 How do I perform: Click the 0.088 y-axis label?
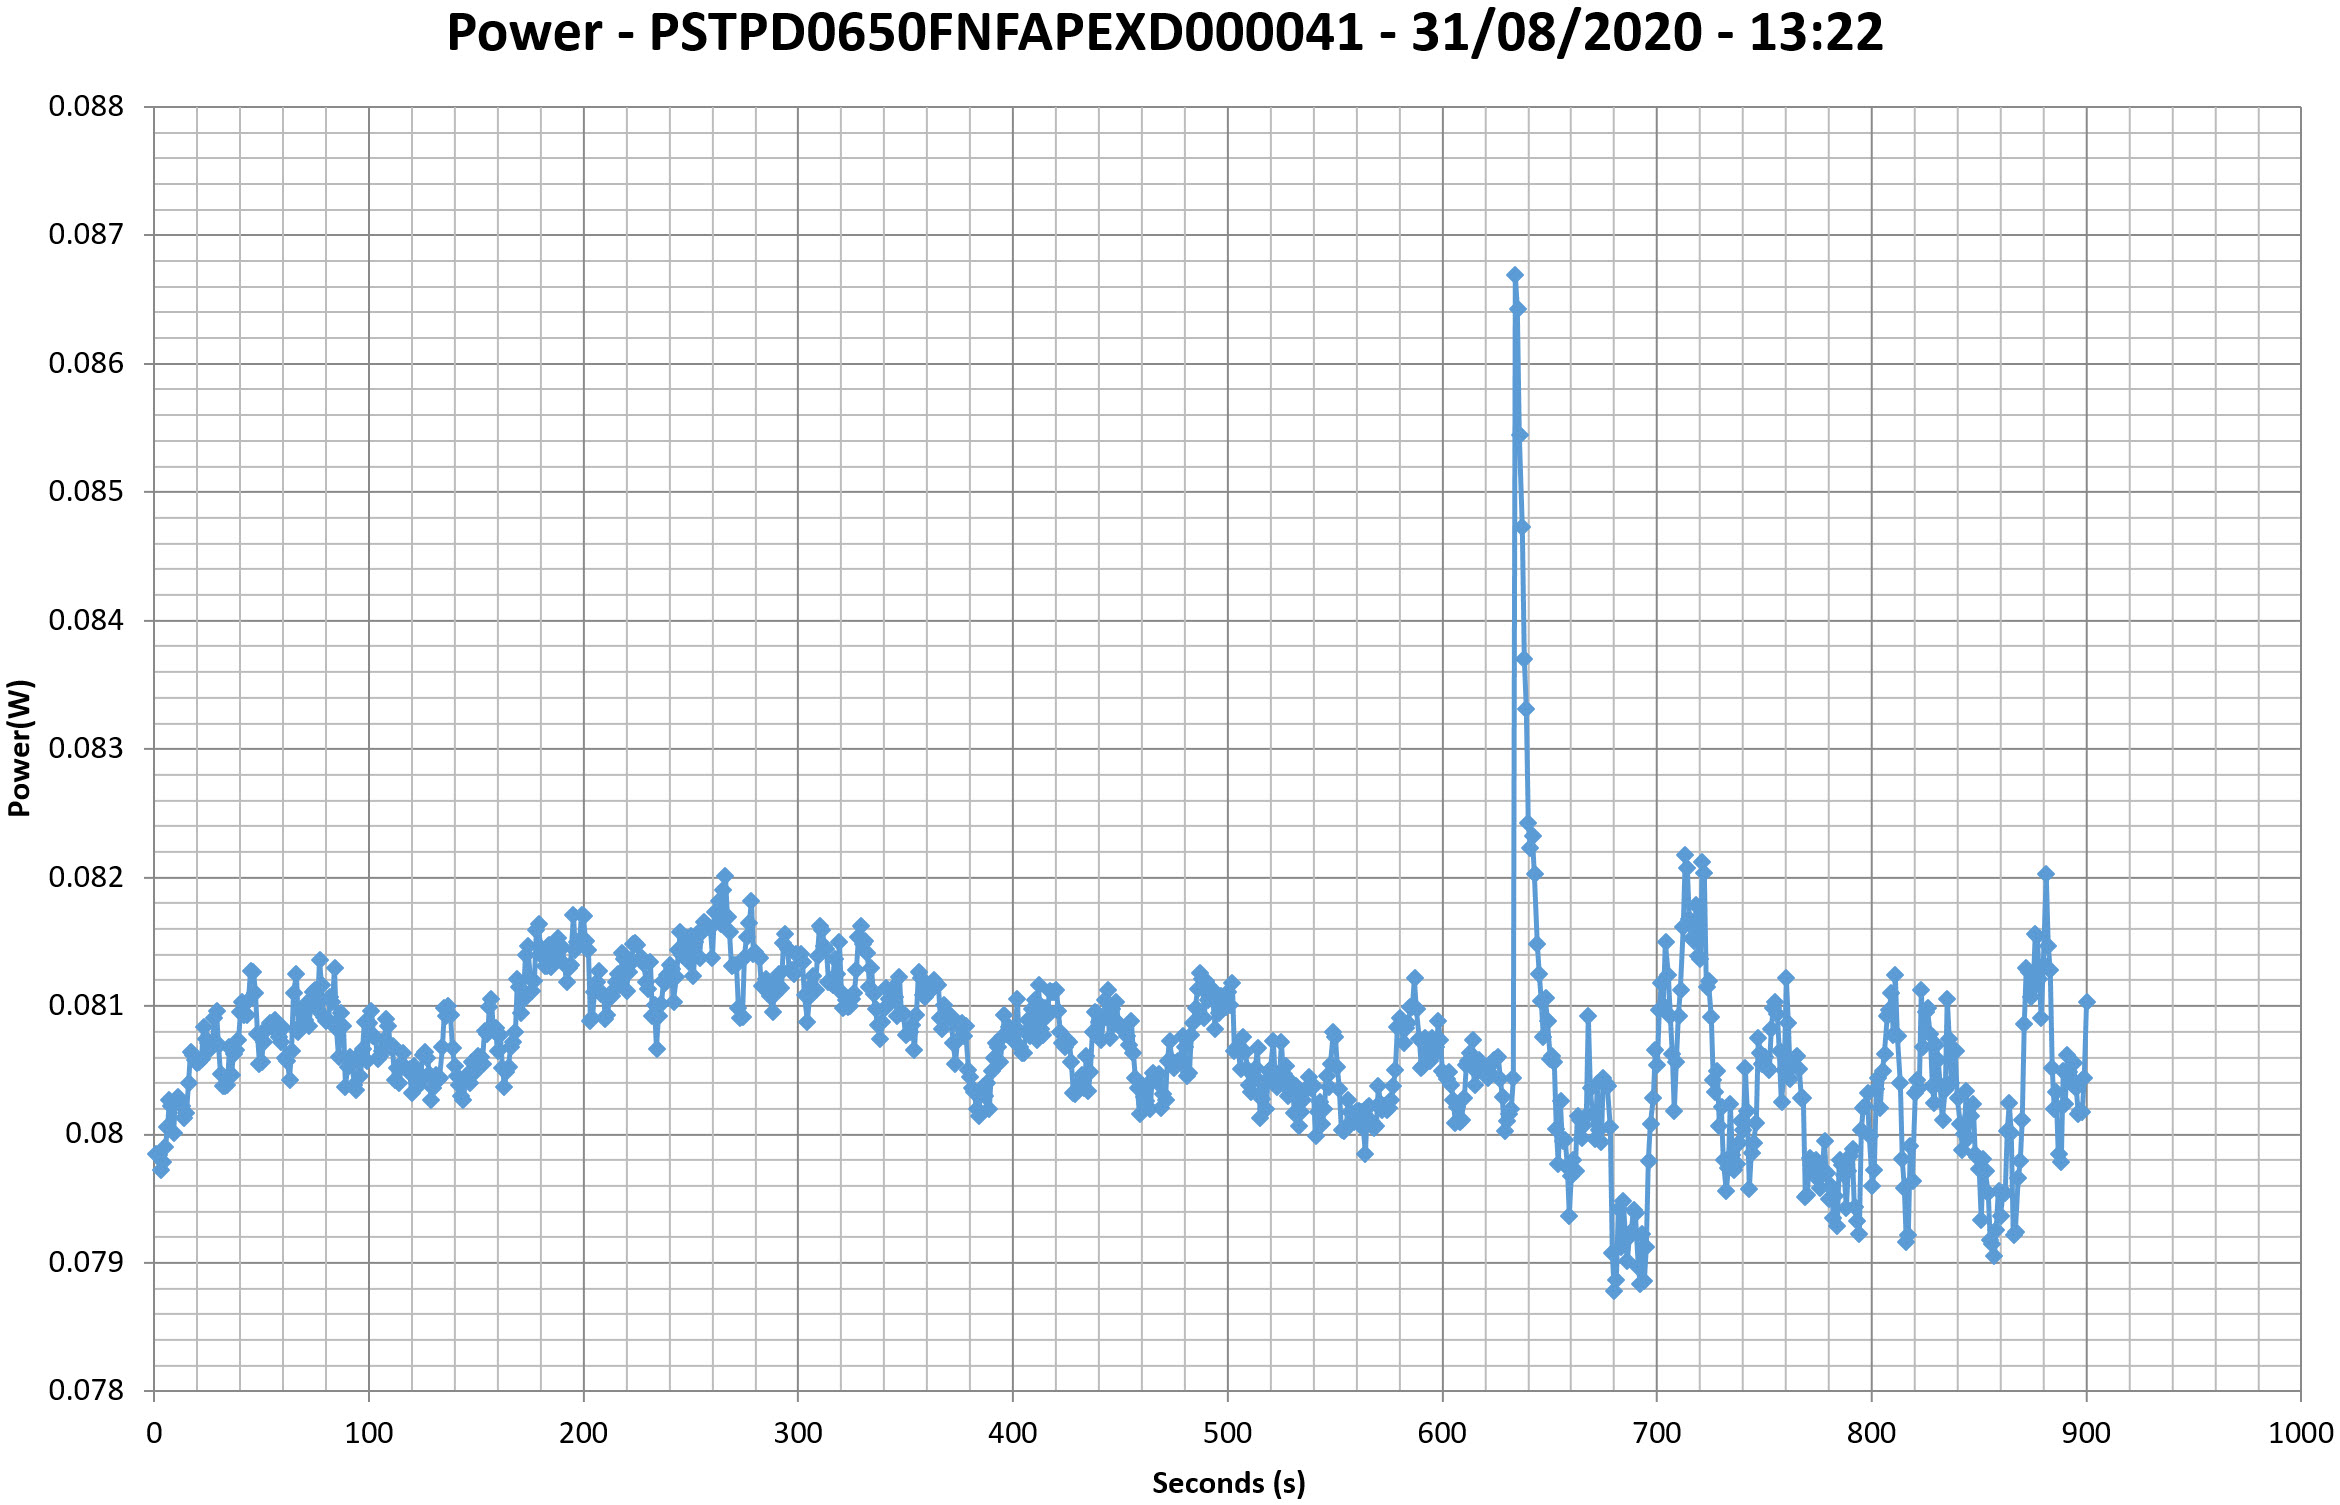click(x=86, y=106)
